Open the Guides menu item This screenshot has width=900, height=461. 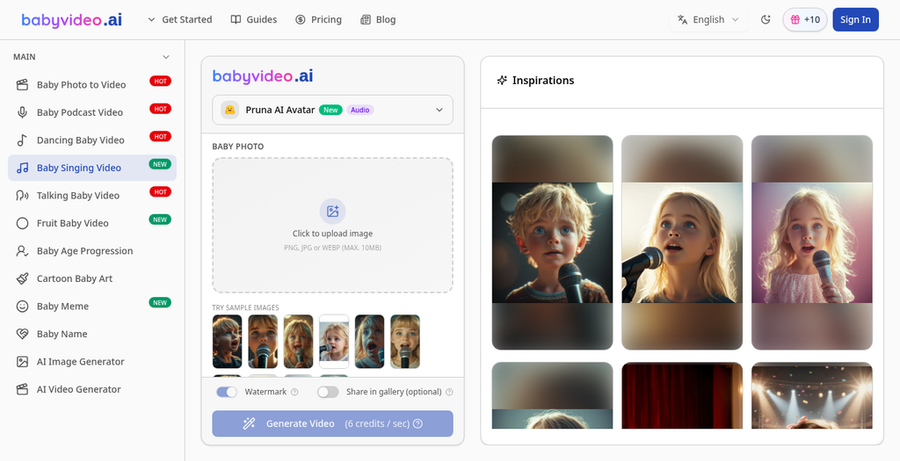254,20
